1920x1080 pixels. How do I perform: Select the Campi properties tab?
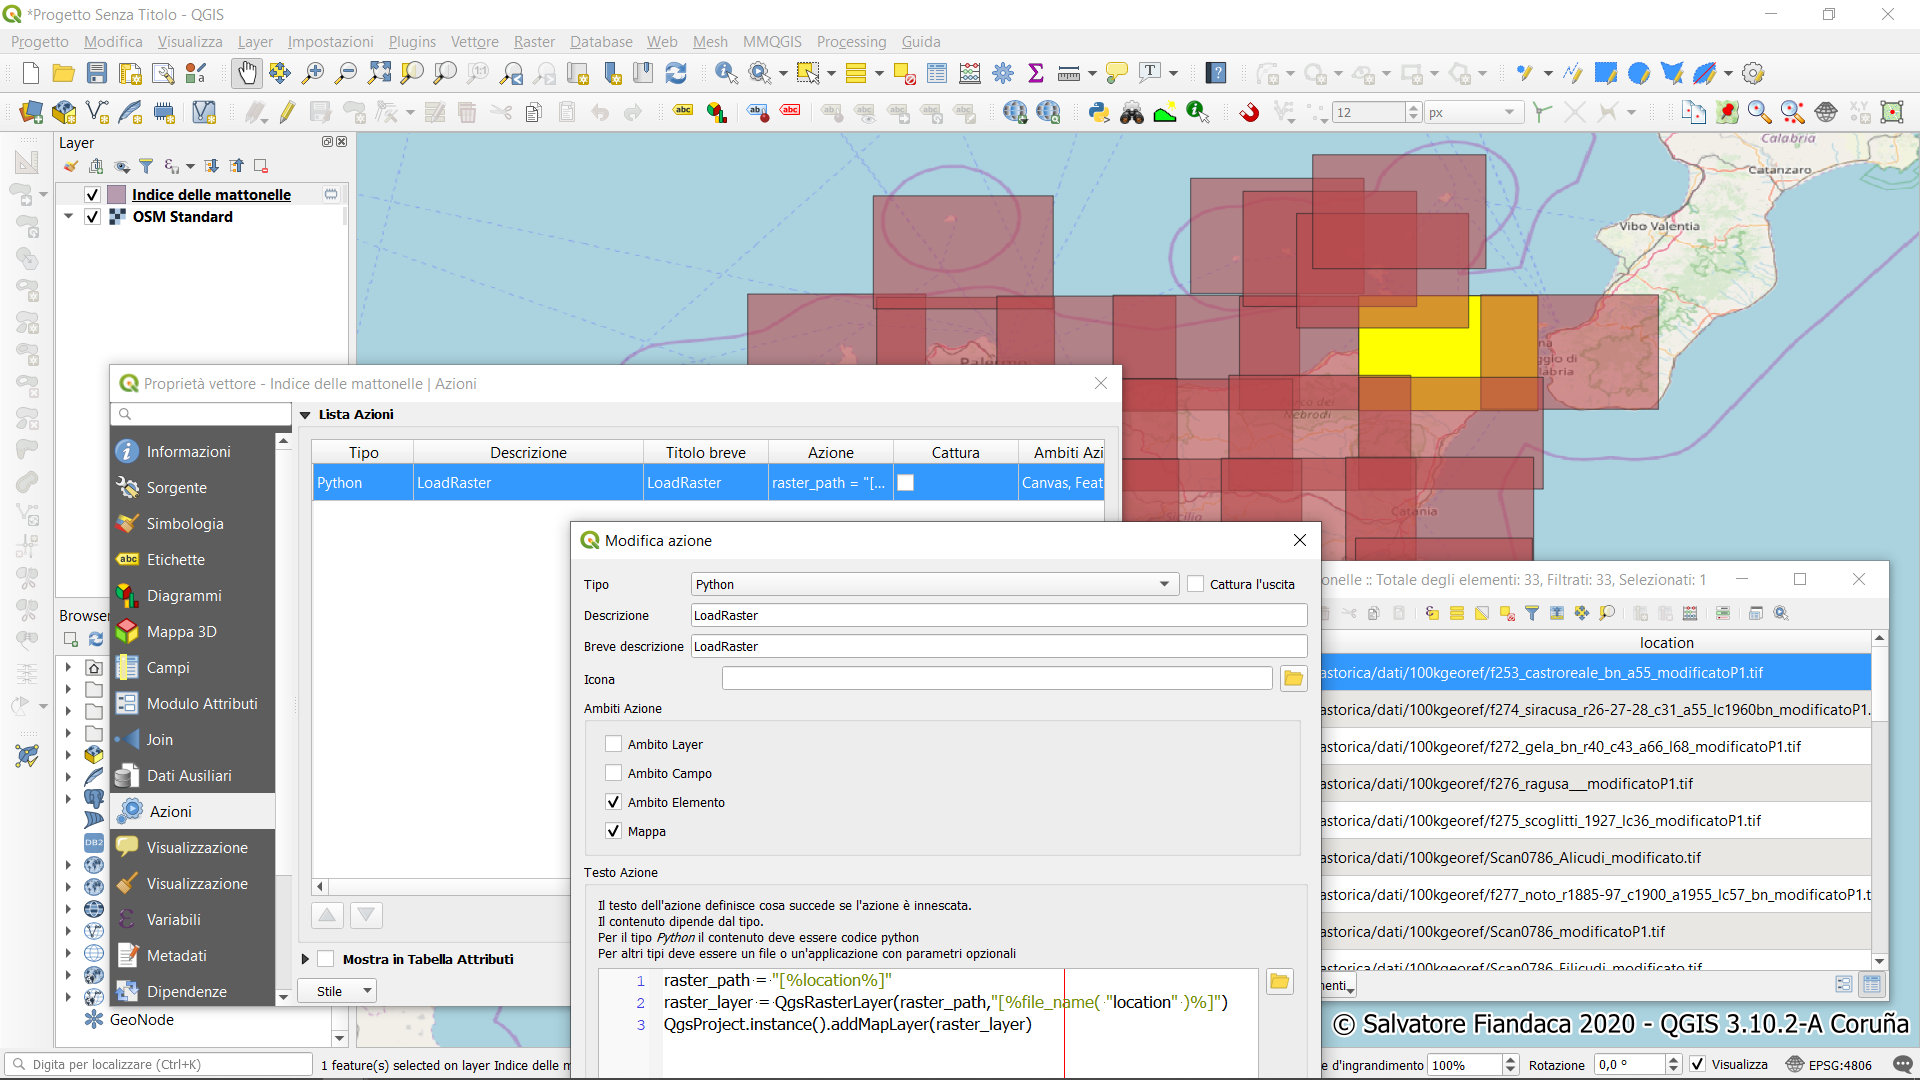click(x=168, y=668)
